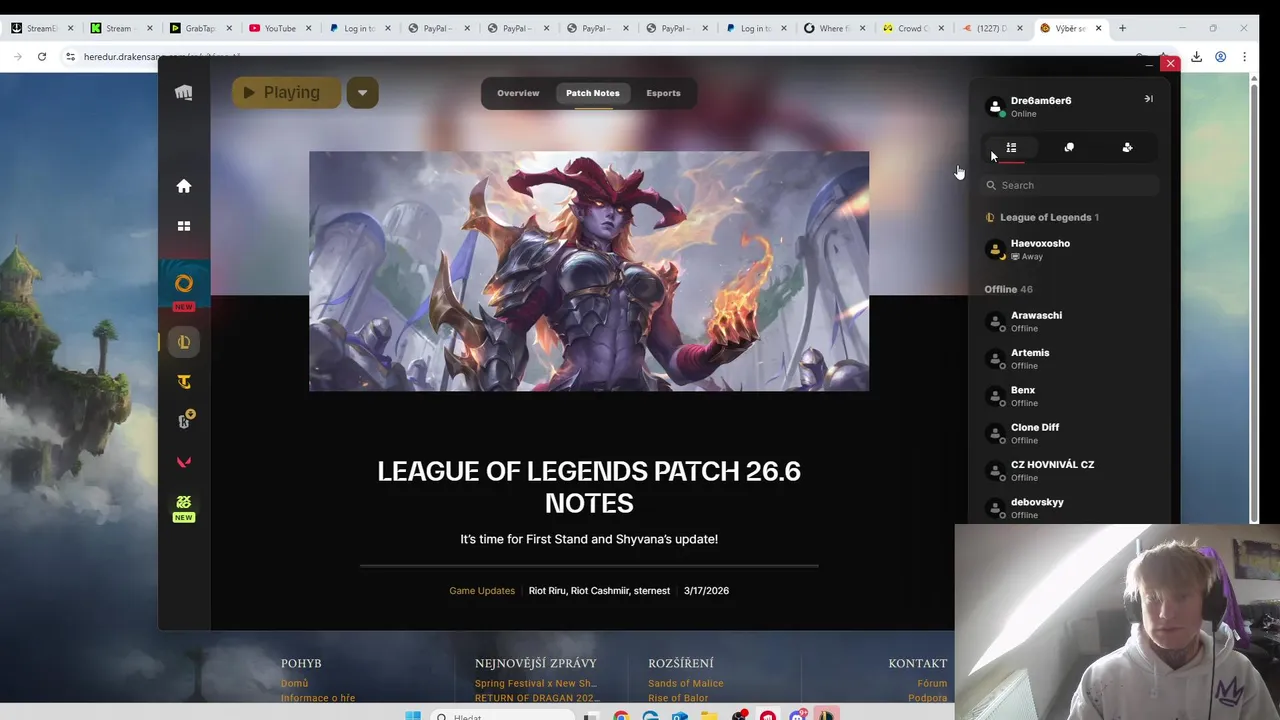
Task: Select friend name Arawaschi
Action: tap(1036, 315)
